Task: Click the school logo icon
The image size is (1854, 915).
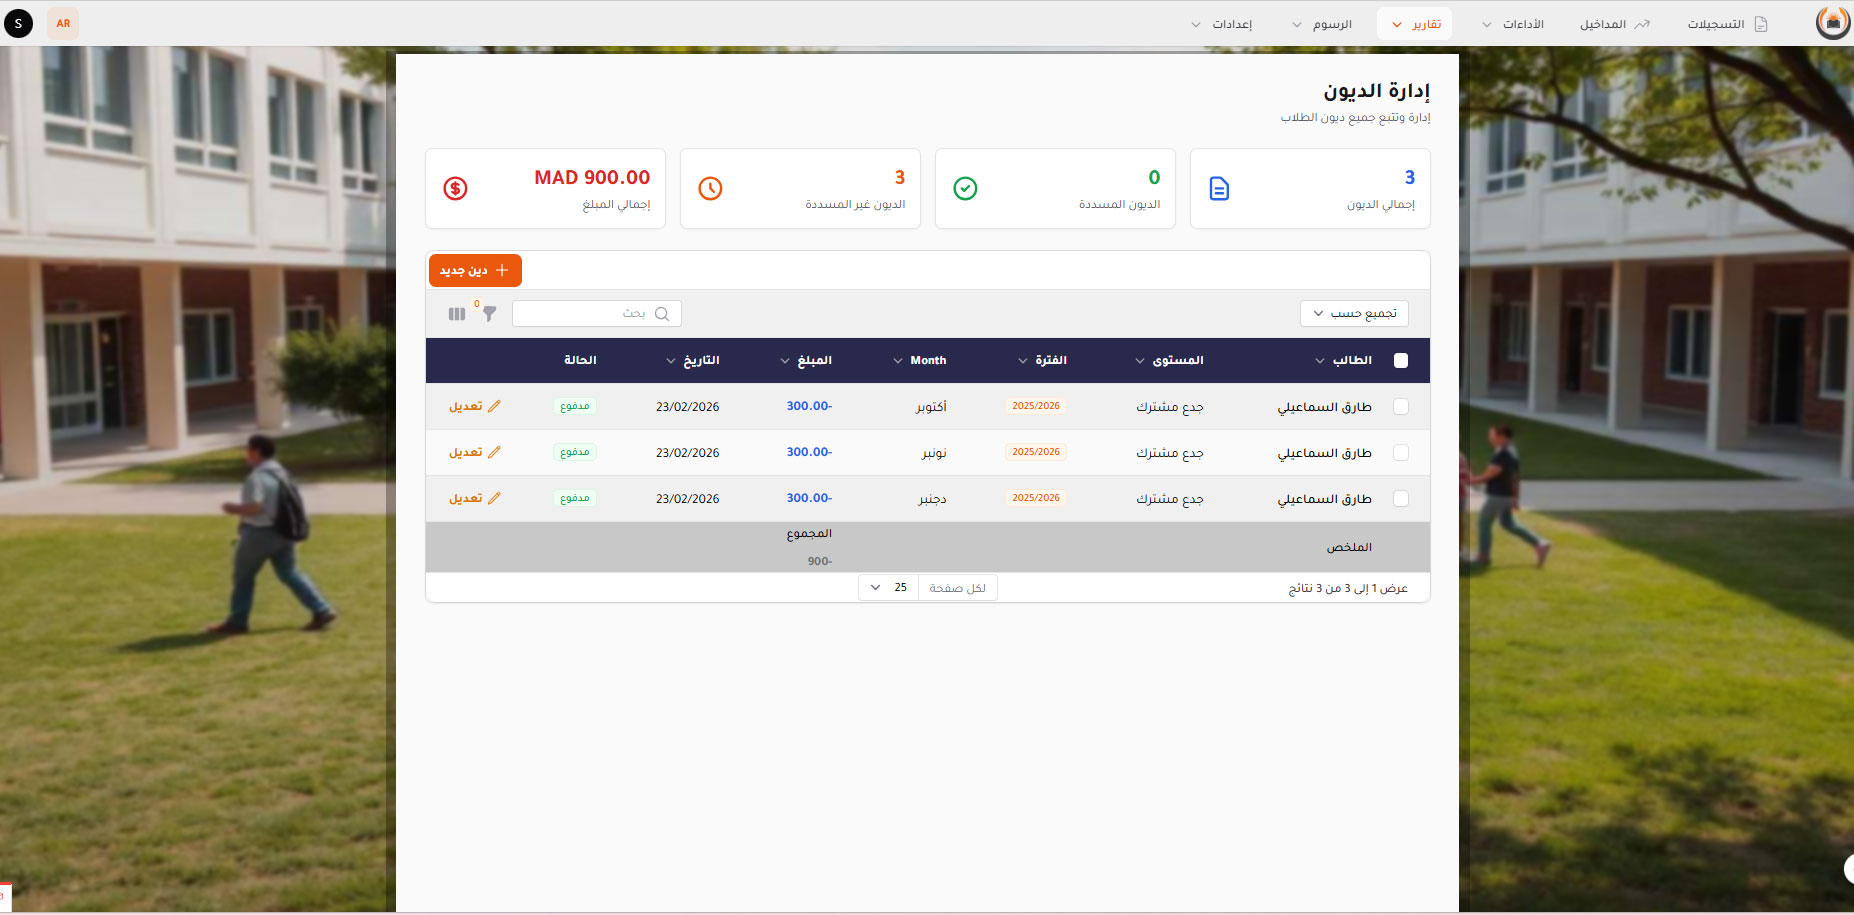Action: [x=1832, y=23]
